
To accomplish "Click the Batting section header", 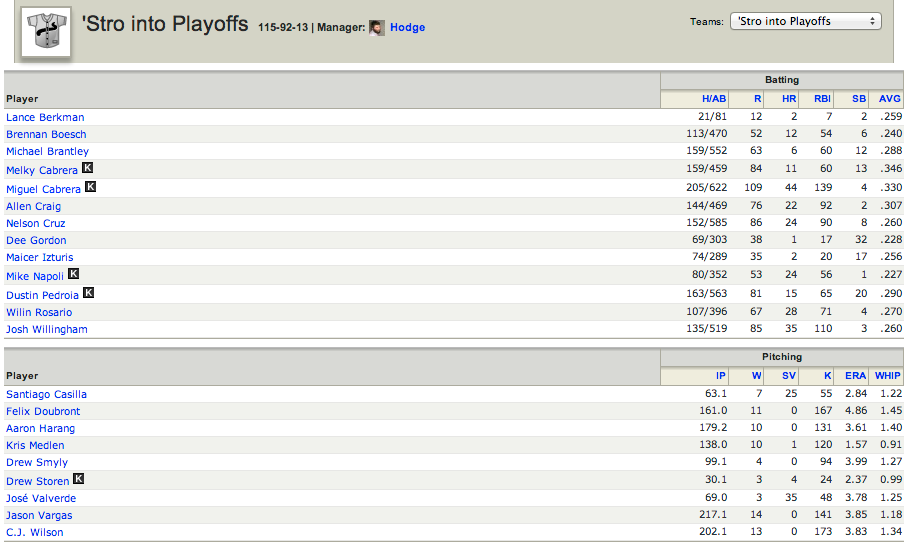I will (781, 80).
